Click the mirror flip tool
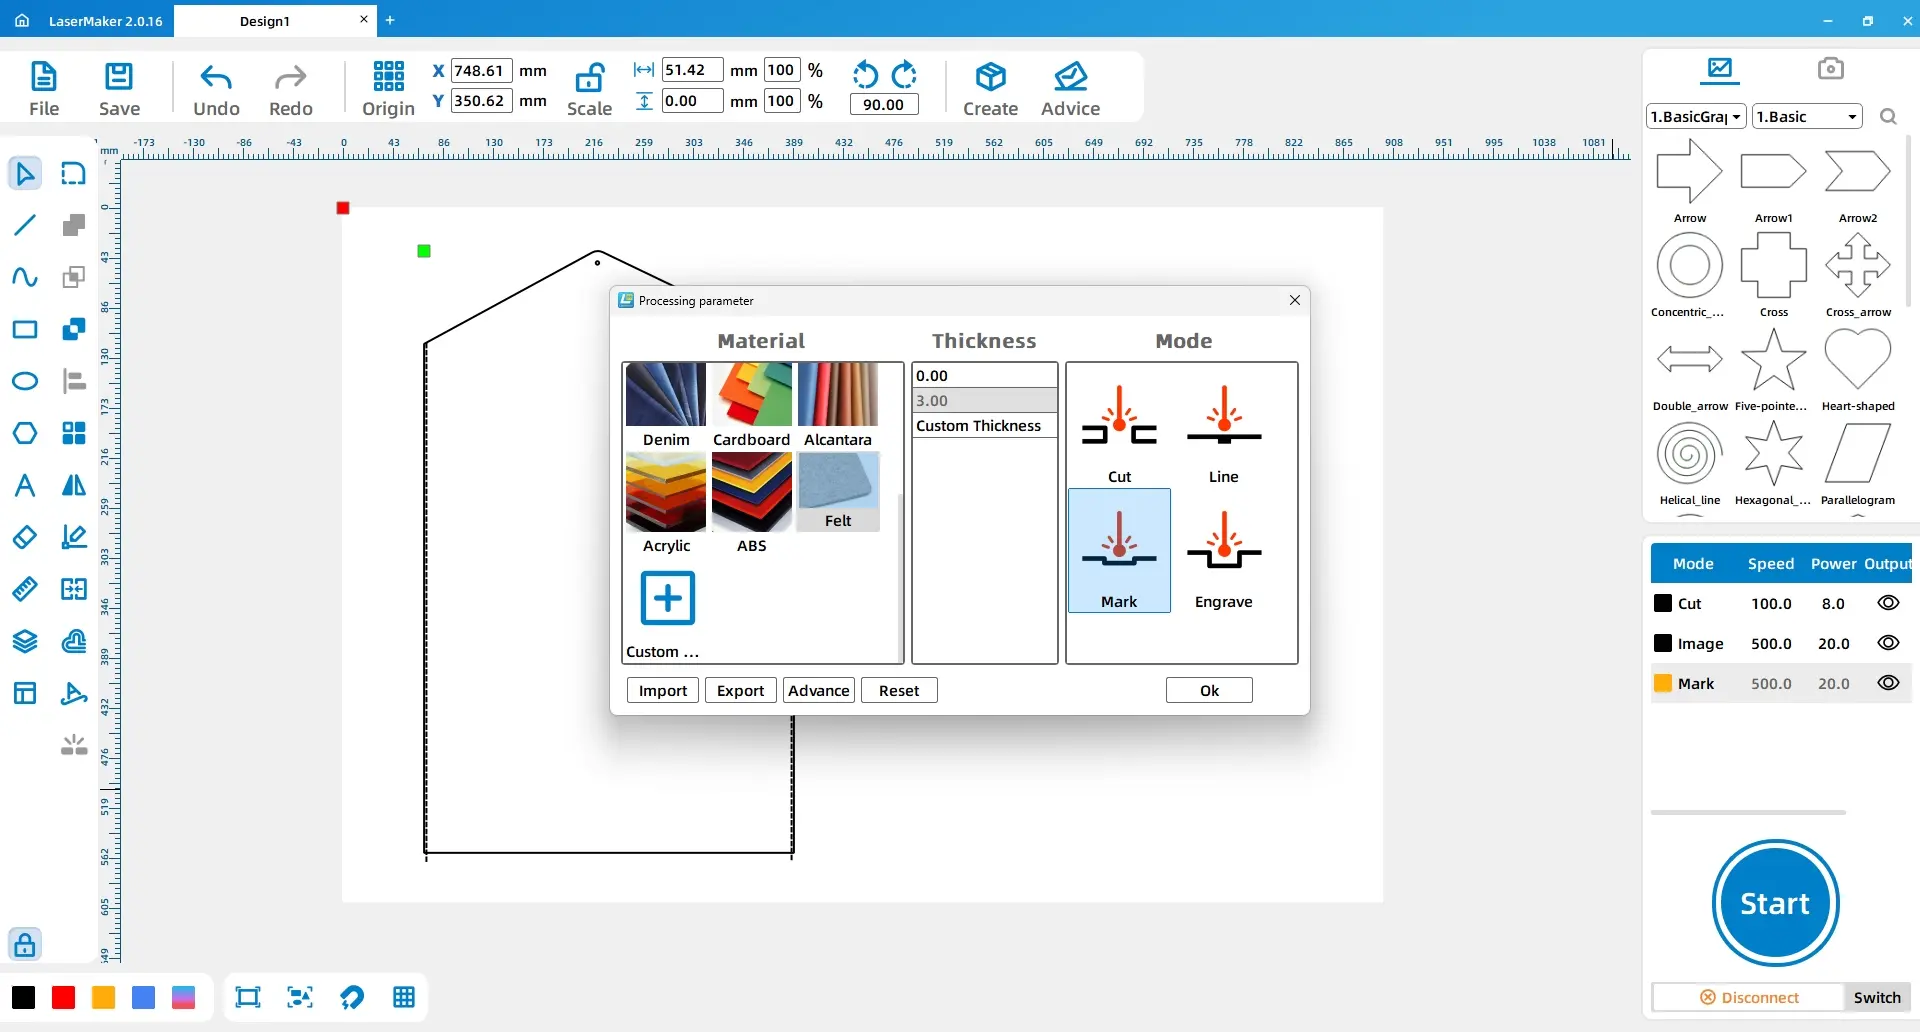Viewport: 1920px width, 1032px height. 74,485
